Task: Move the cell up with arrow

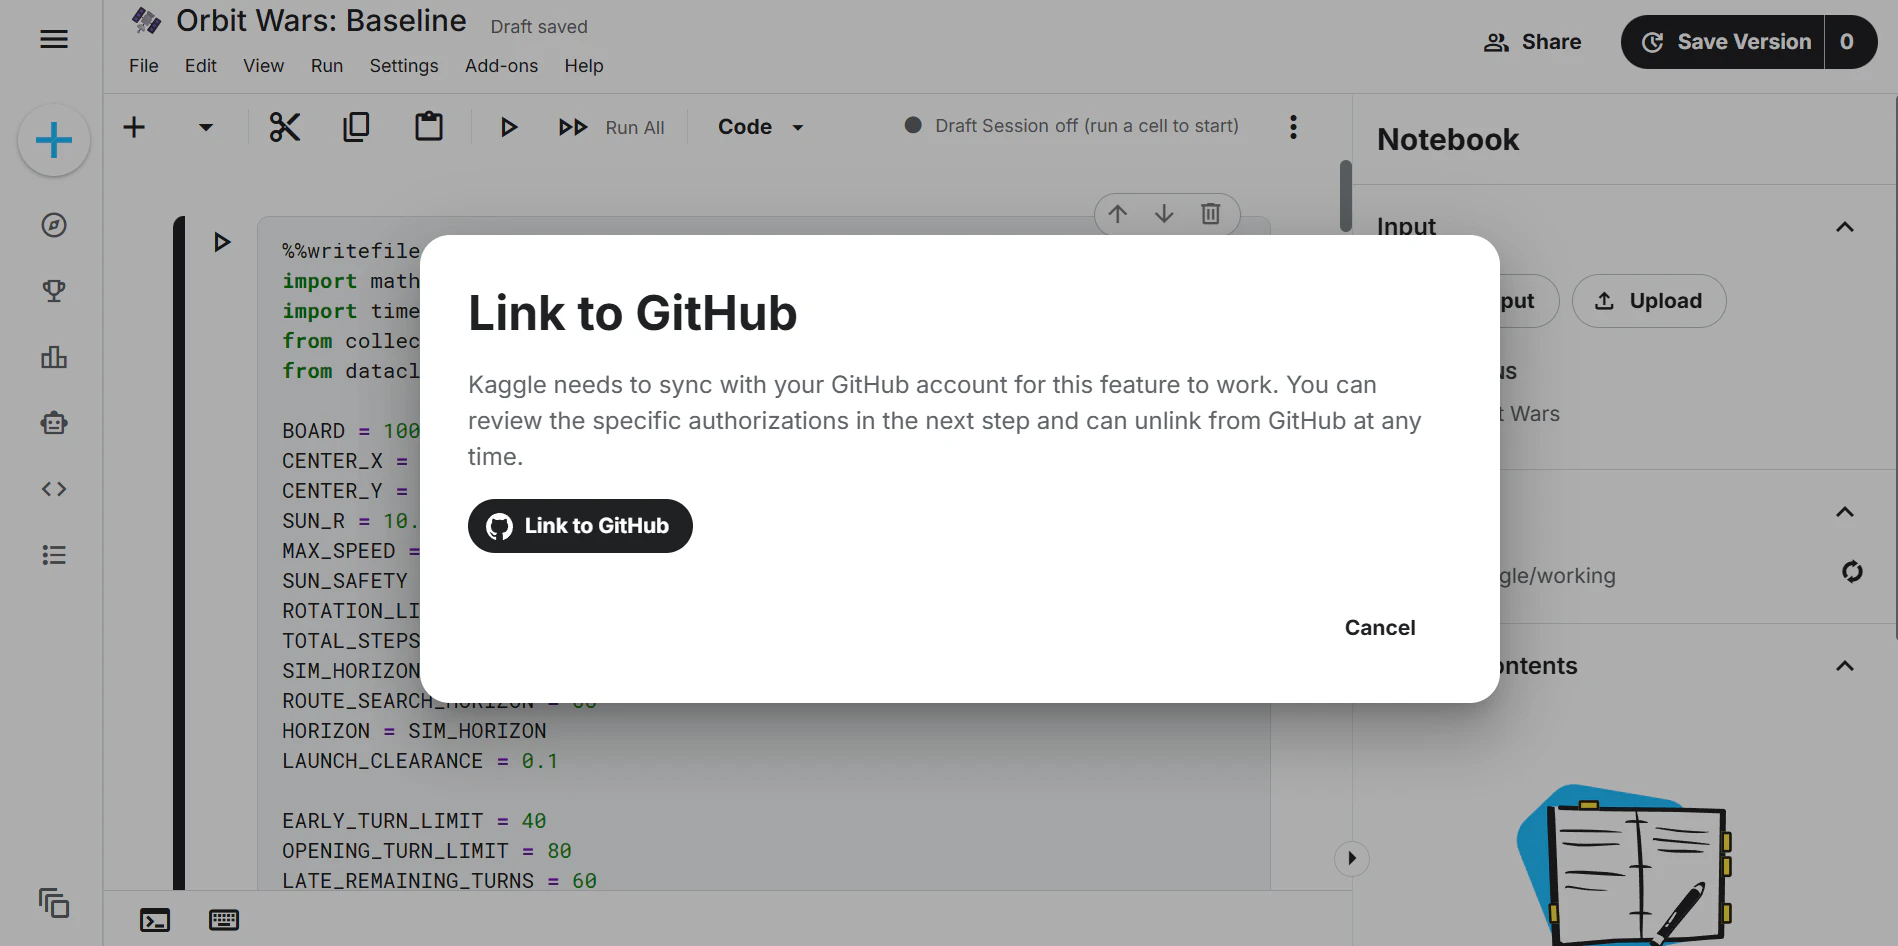Action: point(1118,214)
